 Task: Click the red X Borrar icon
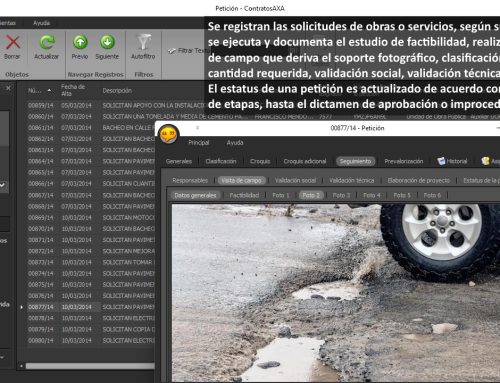click(x=13, y=42)
